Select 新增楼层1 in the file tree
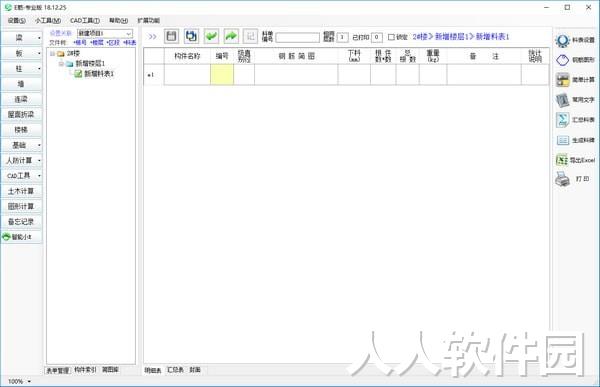Screen dimensions: 600x387 90,64
